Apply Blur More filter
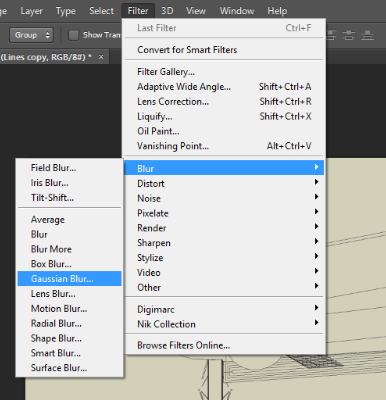The height and width of the screenshot is (400, 386). pos(69,249)
